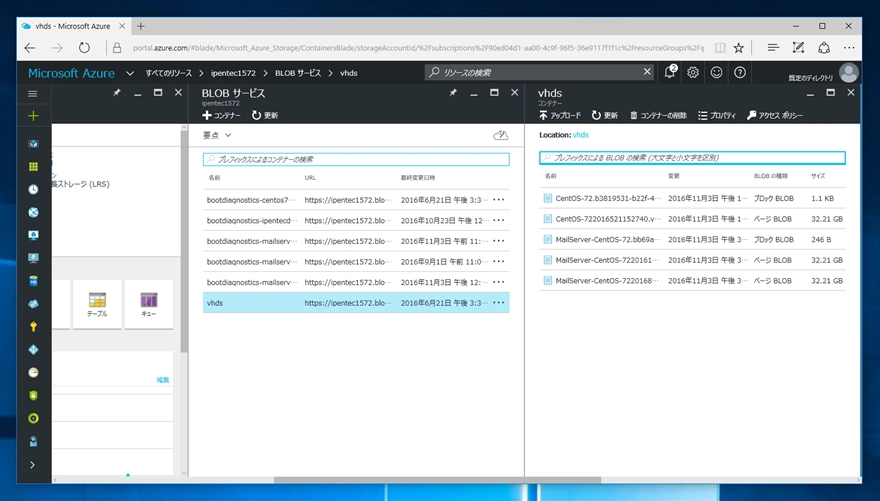Screen dimensions: 880x501
Task: Refresh the browser page
Action: point(84,48)
